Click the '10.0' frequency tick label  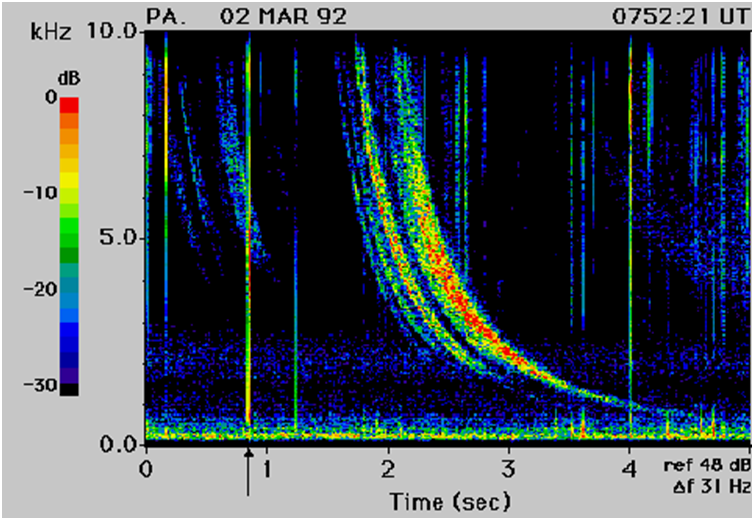click(x=112, y=32)
